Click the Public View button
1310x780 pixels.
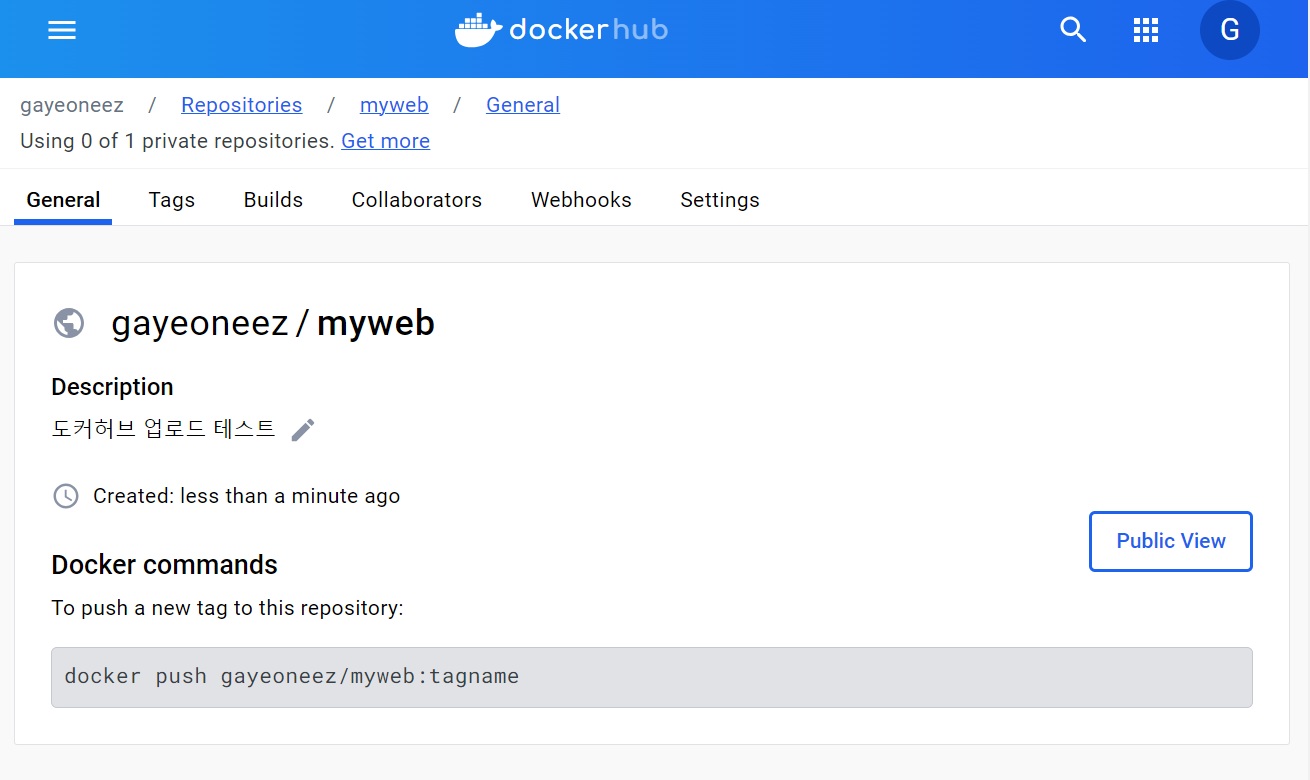point(1171,541)
